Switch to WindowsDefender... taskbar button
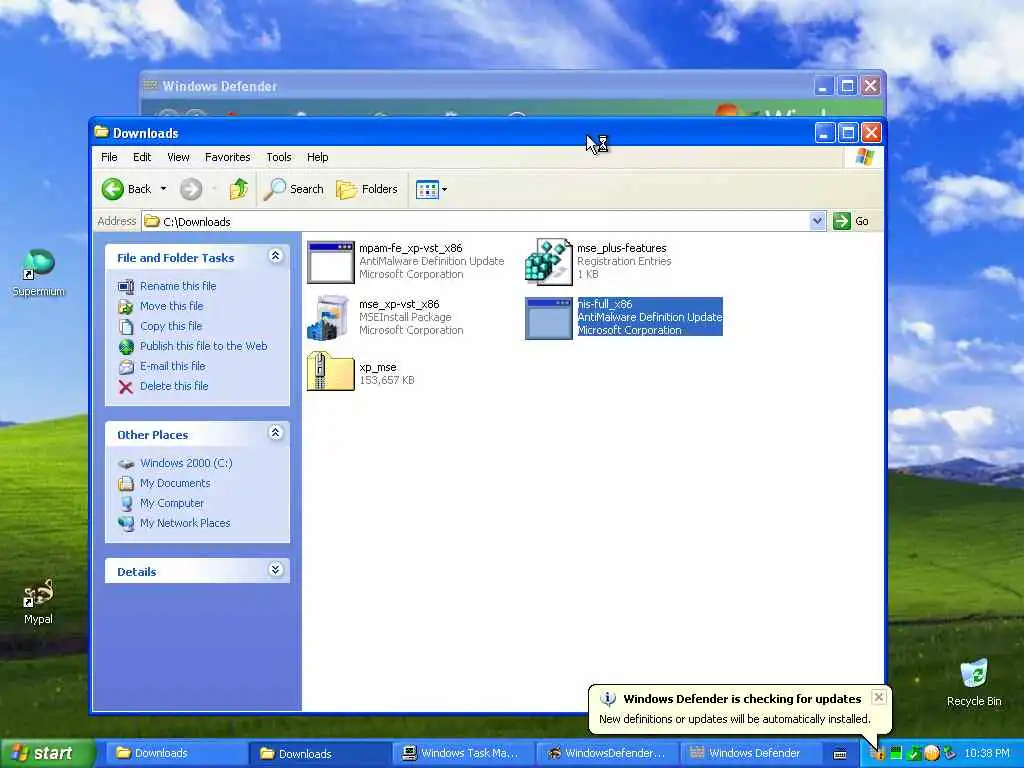The image size is (1024, 768). click(x=607, y=753)
